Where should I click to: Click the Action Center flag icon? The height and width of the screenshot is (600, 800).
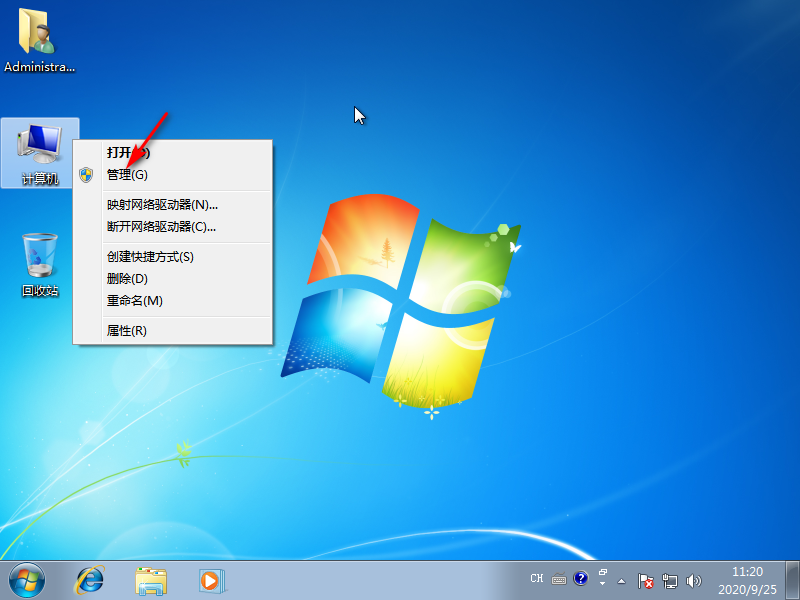point(647,580)
